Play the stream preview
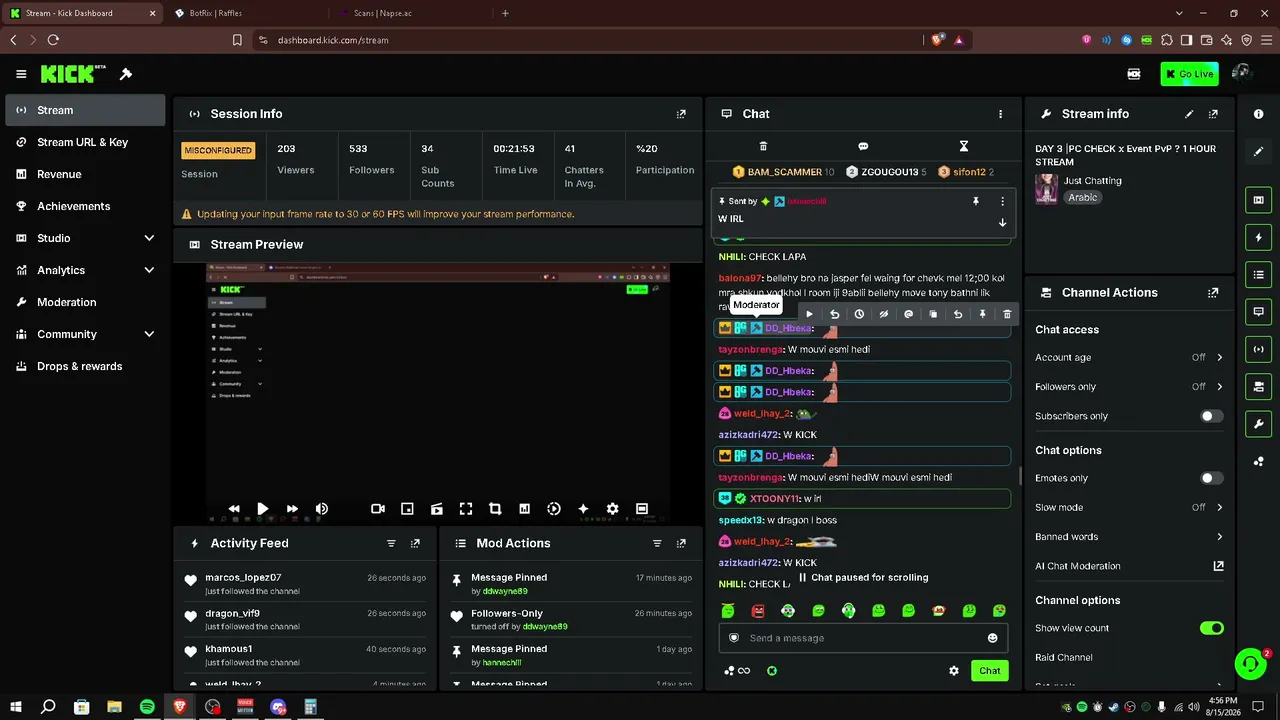This screenshot has width=1280, height=720. point(262,509)
